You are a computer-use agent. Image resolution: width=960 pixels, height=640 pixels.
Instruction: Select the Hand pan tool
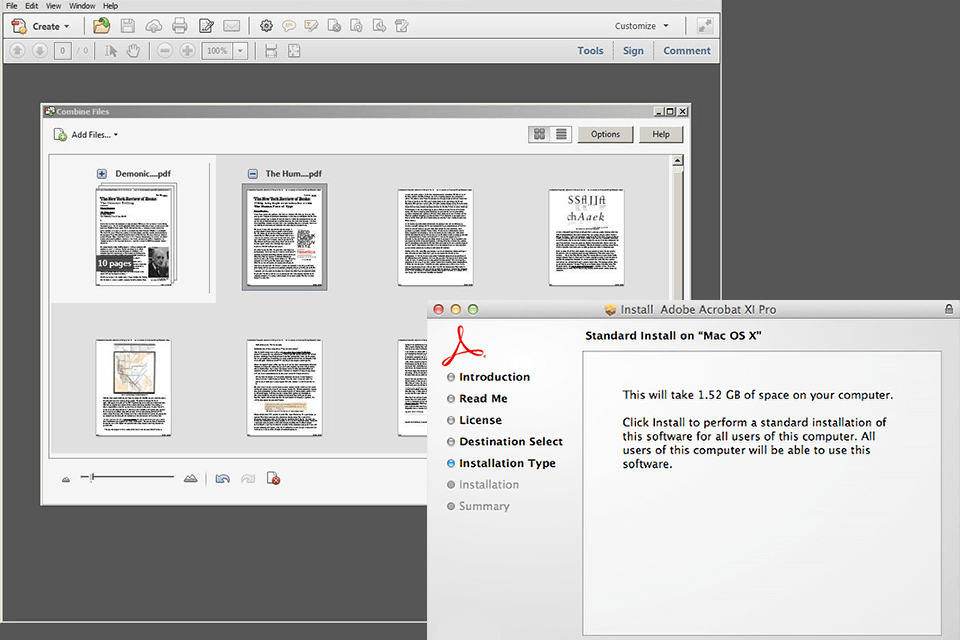point(133,51)
